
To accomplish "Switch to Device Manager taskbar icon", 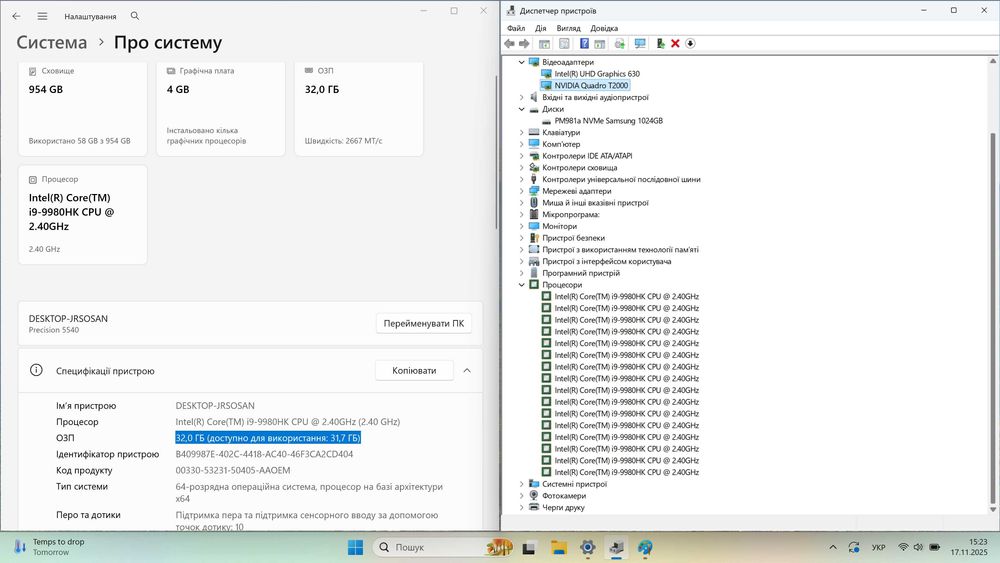I will [616, 548].
